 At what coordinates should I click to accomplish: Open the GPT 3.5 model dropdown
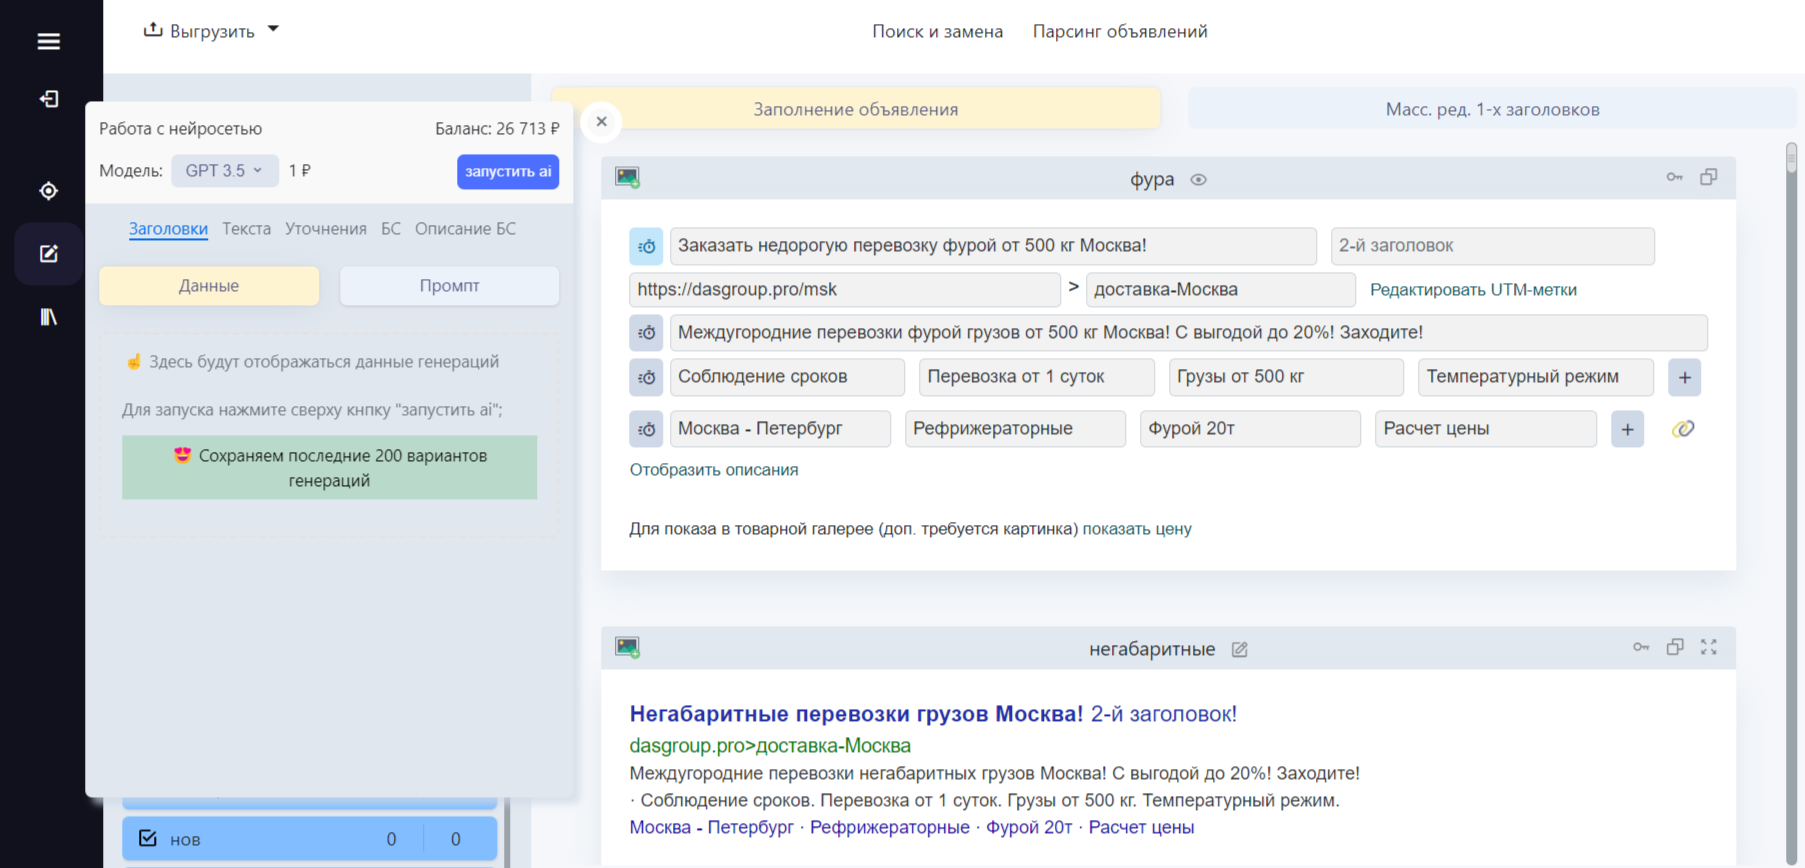coord(224,171)
